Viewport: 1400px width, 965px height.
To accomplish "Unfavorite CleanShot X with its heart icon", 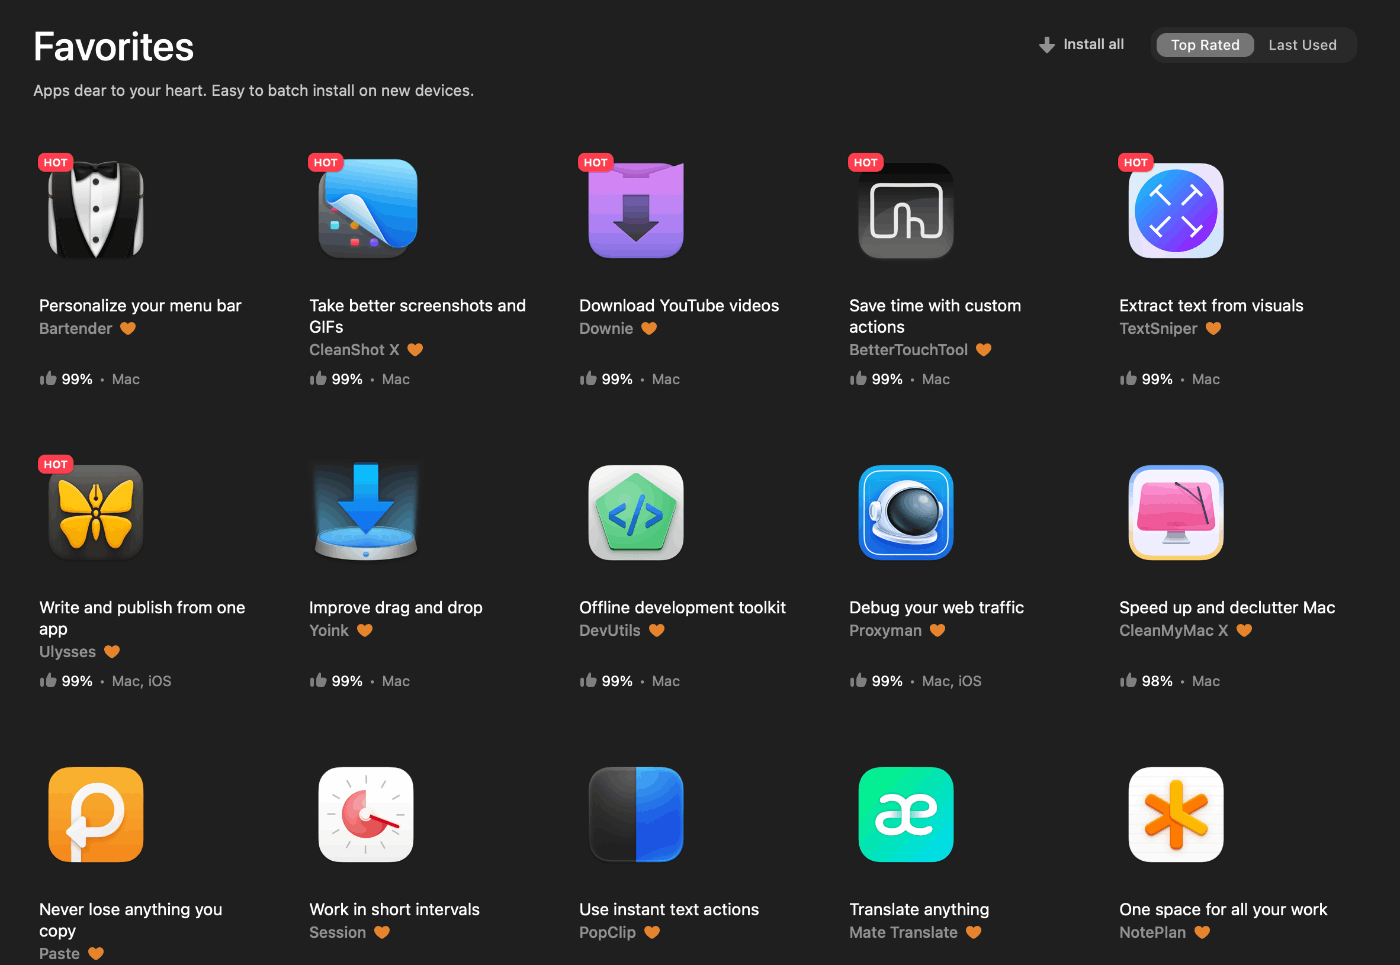I will pos(415,349).
